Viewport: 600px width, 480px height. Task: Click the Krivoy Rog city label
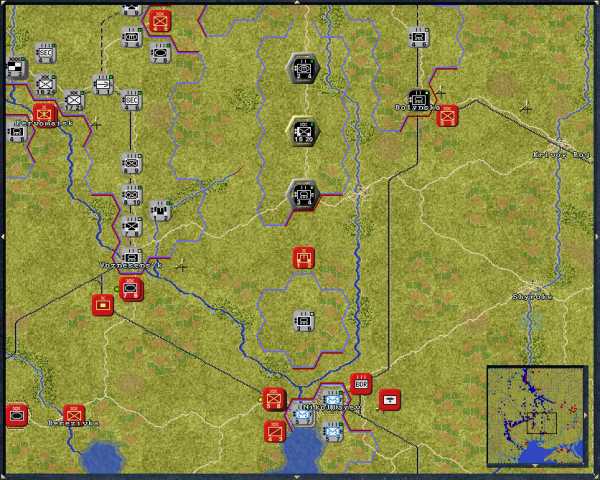click(x=562, y=155)
